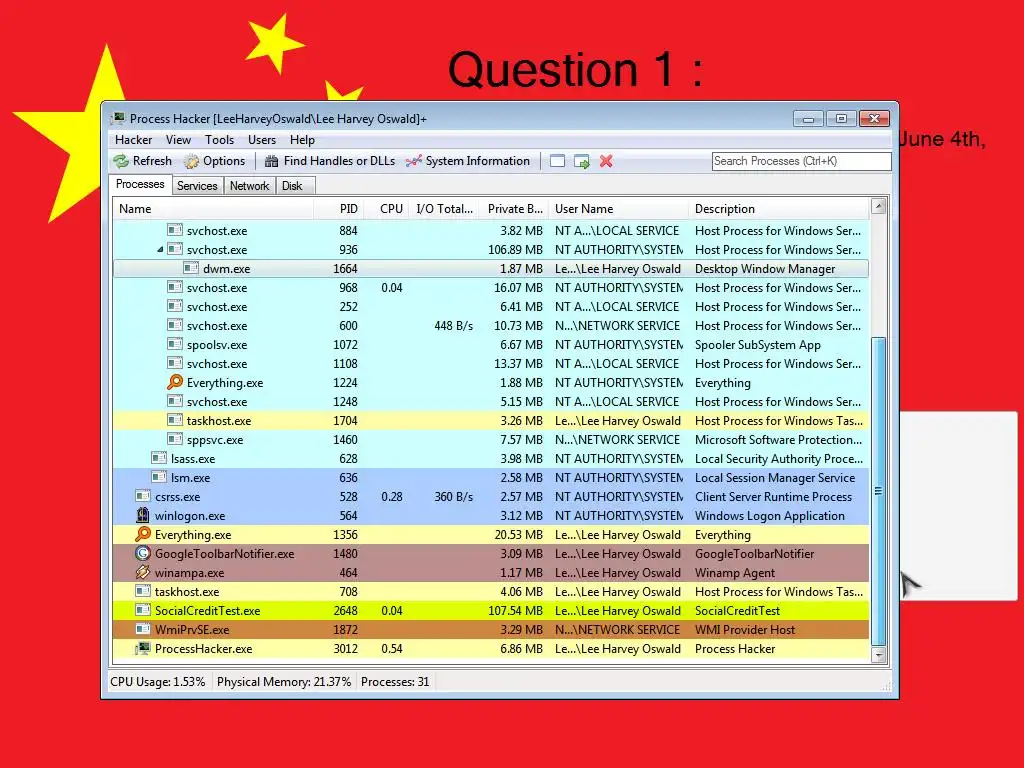Click the scrollbar down arrow

point(879,655)
